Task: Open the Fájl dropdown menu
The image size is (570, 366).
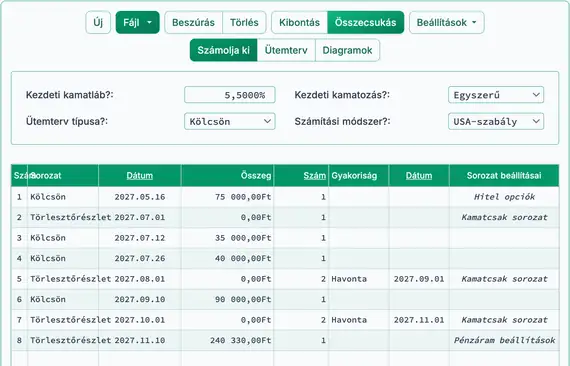Action: [137, 23]
